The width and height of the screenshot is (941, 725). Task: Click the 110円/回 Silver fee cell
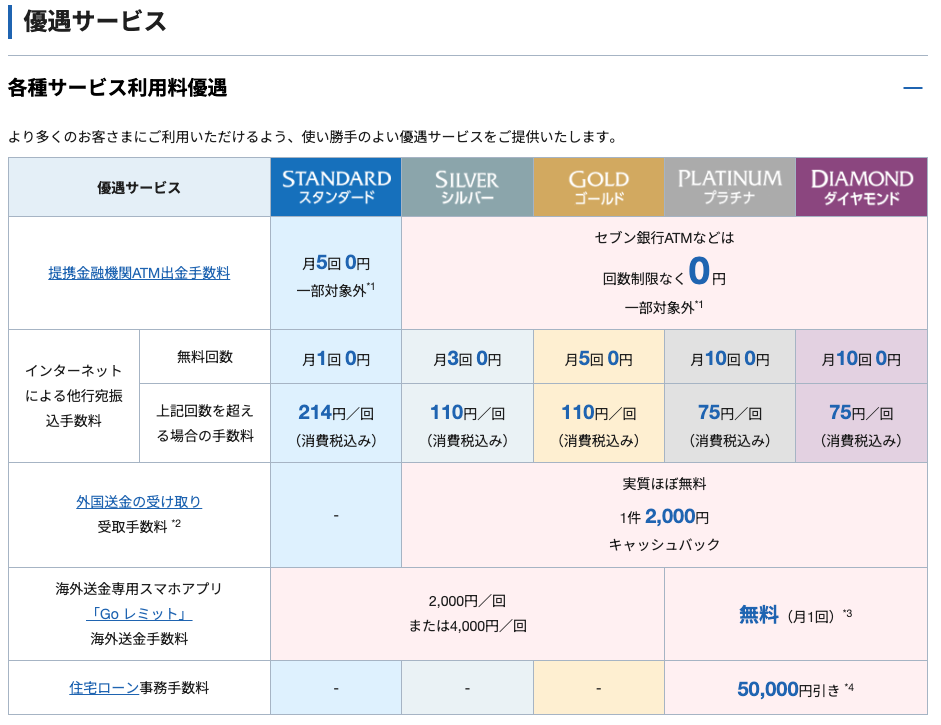click(x=467, y=424)
